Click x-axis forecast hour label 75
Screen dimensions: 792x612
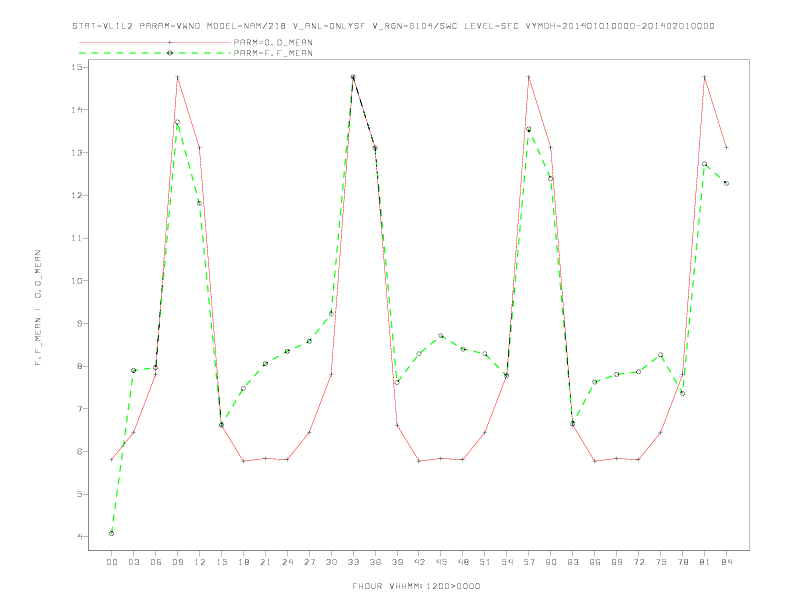point(661,562)
